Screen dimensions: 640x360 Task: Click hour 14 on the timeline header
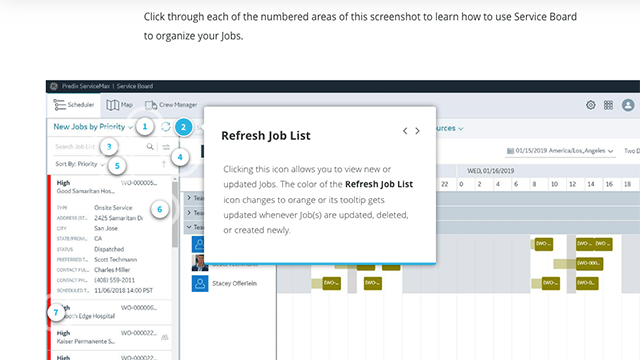[x=591, y=184]
